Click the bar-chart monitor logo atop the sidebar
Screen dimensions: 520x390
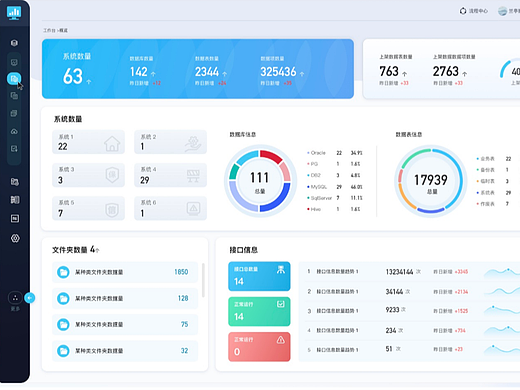(14, 13)
